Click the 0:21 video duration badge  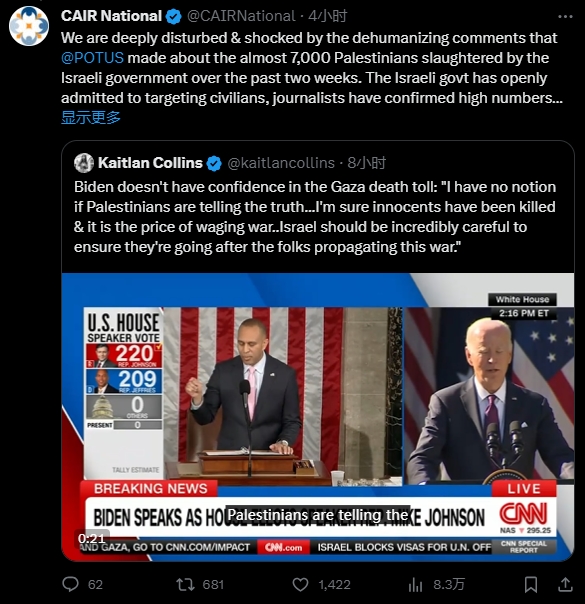(92, 538)
